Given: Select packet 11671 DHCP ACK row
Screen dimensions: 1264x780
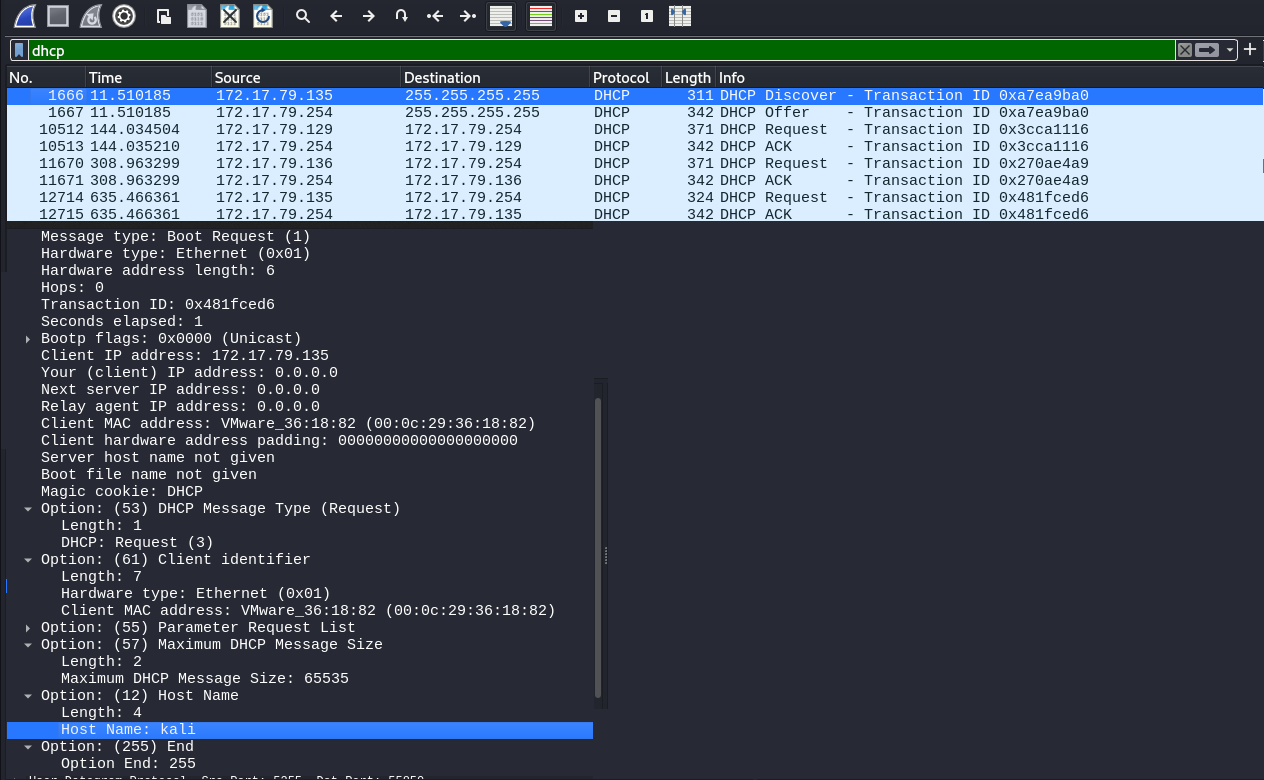Looking at the screenshot, I should [635, 181].
